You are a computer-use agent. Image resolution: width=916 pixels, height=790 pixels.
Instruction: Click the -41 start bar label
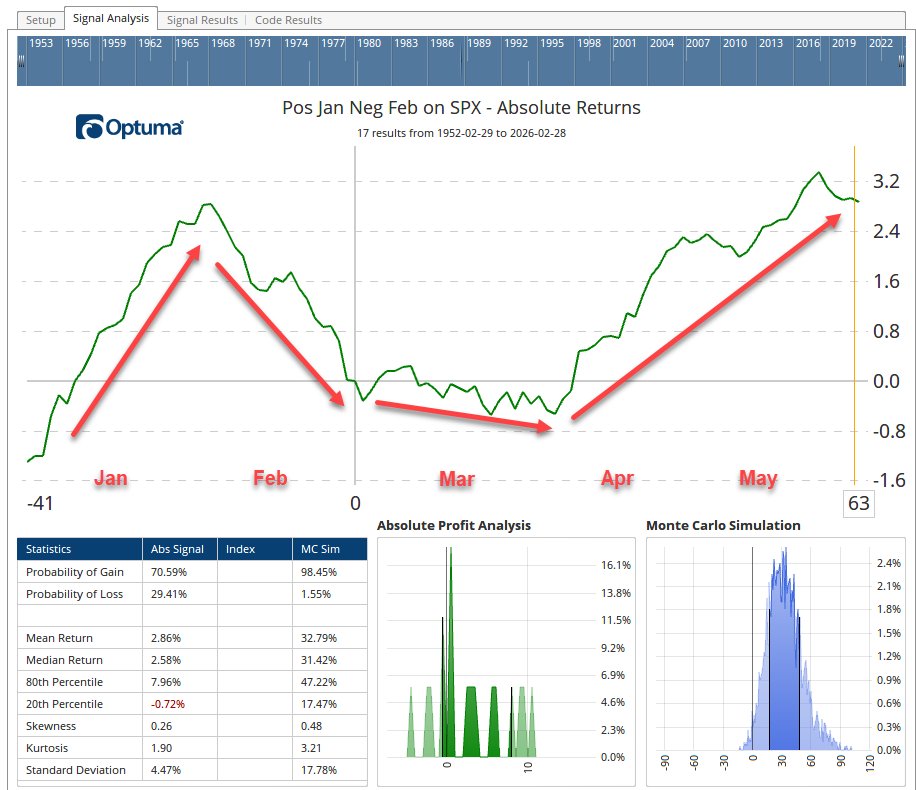[x=40, y=503]
